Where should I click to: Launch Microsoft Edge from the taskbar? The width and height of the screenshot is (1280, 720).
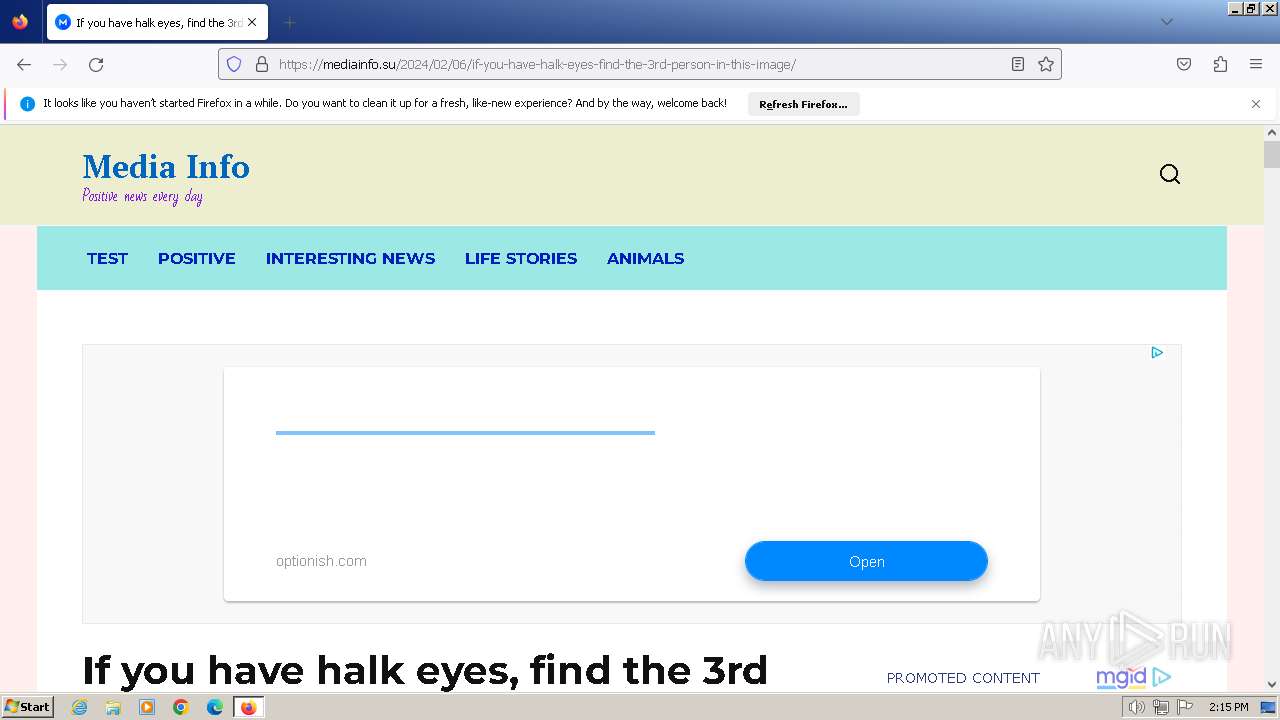tap(215, 707)
